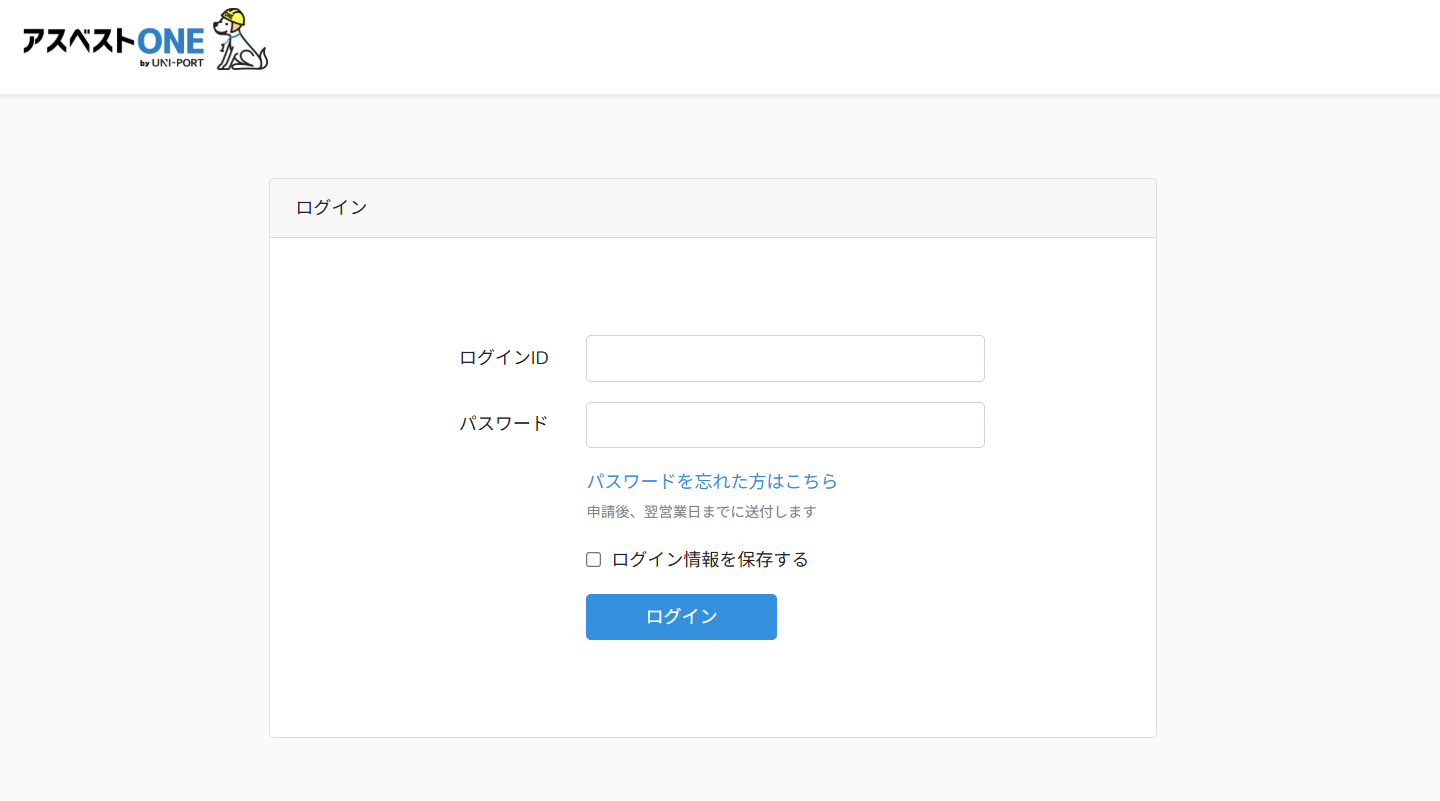Click the ログインID field label

503,358
